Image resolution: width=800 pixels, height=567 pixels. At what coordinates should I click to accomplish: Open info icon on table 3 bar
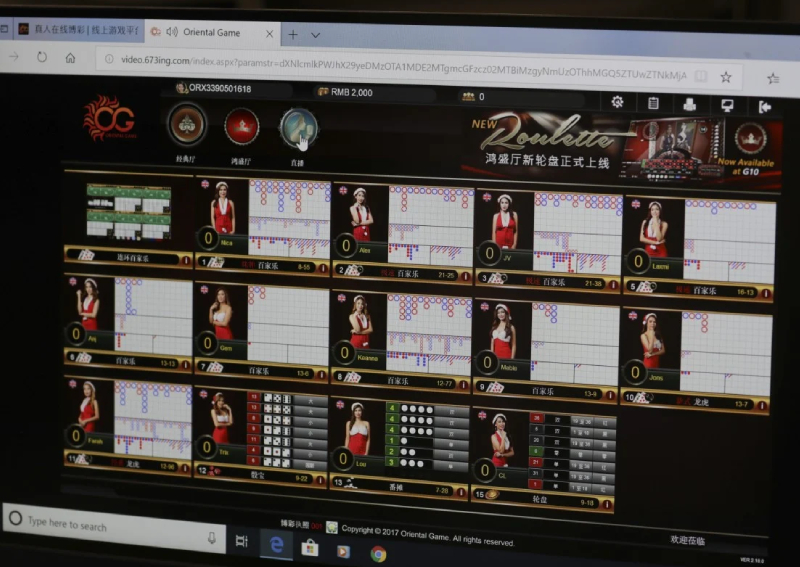pos(613,284)
